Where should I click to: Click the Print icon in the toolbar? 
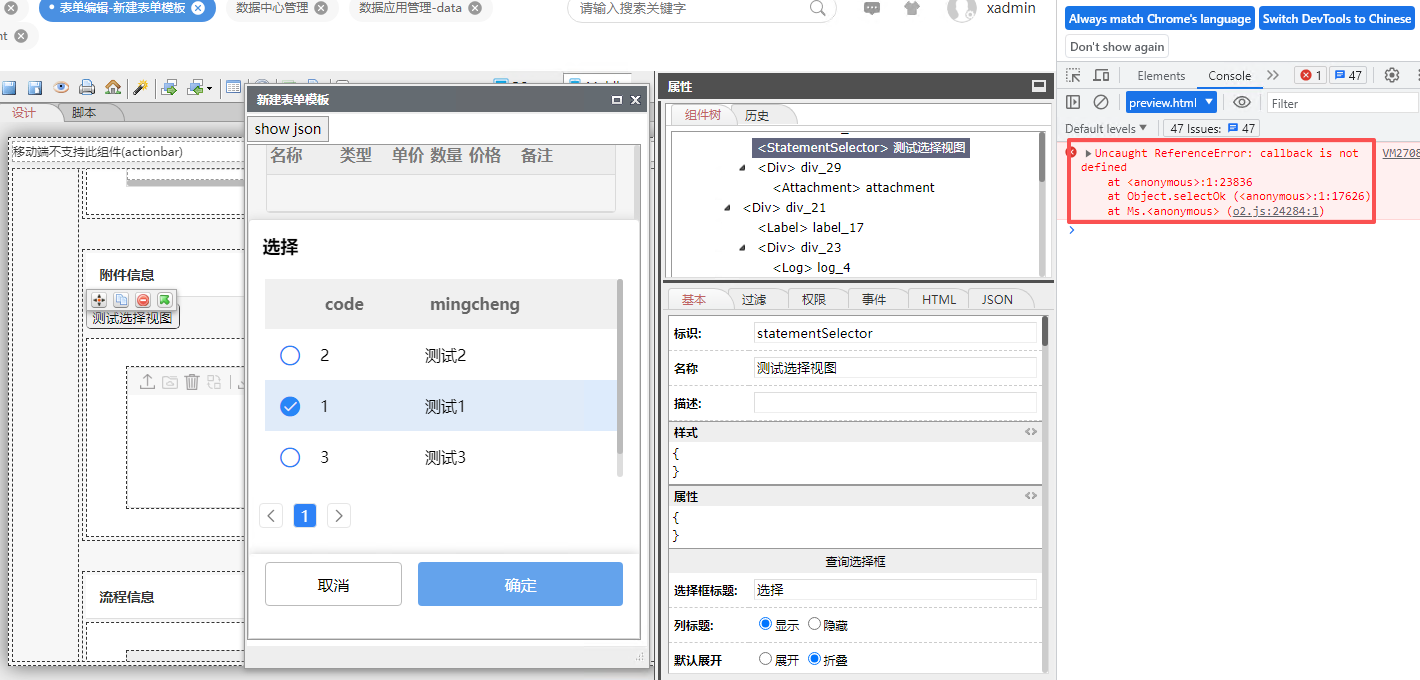[x=87, y=87]
